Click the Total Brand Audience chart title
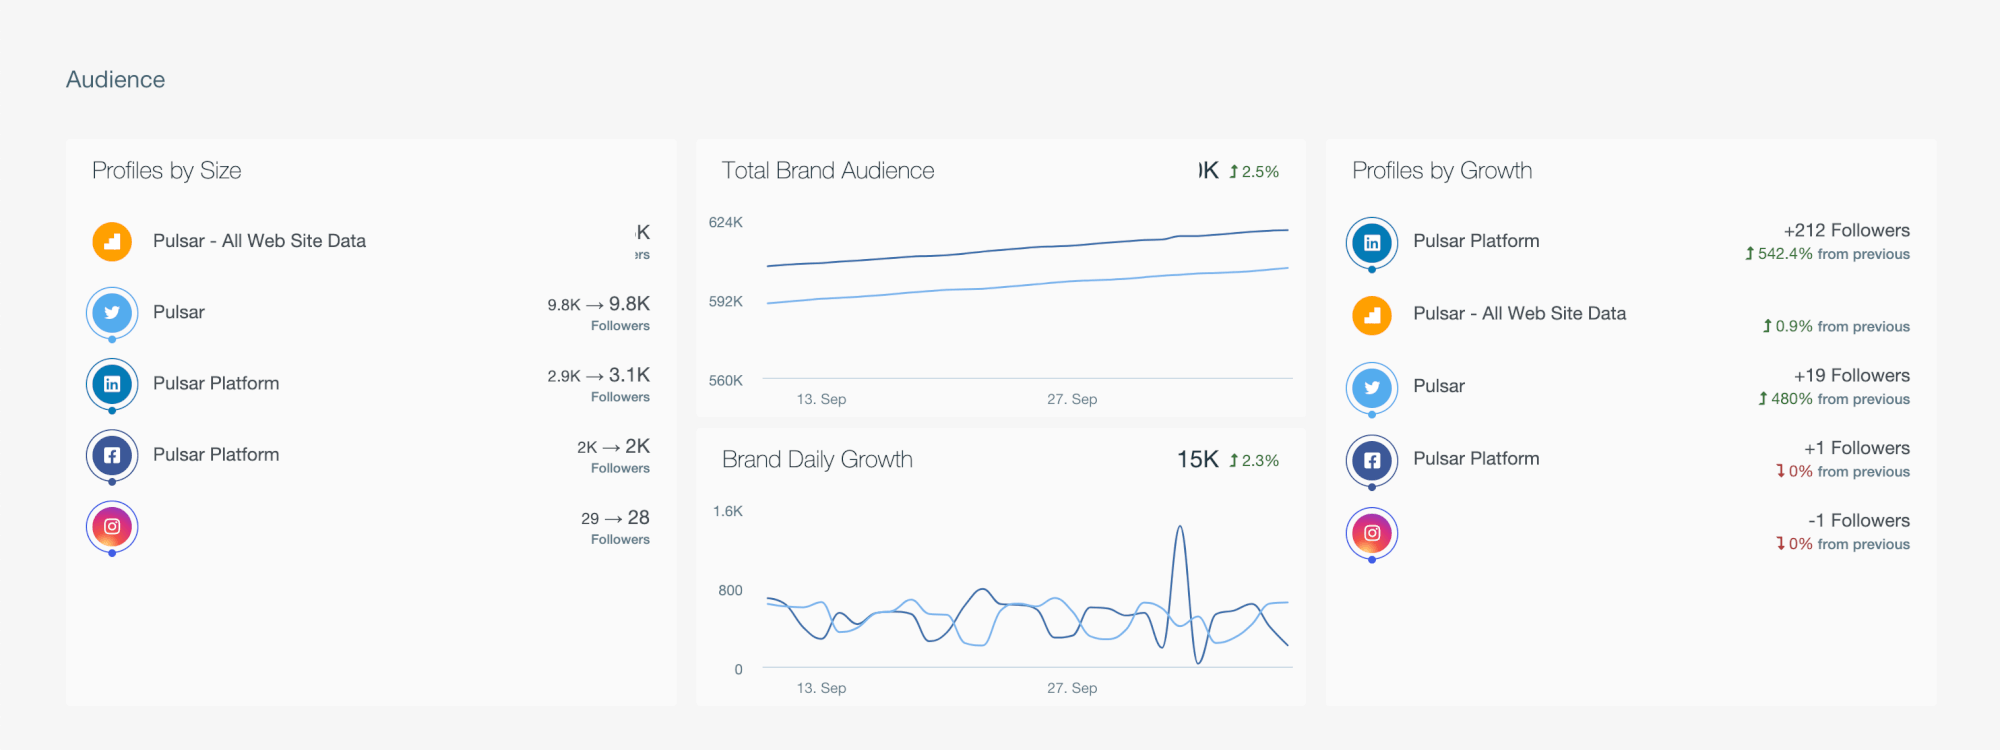This screenshot has width=2000, height=750. coord(827,171)
